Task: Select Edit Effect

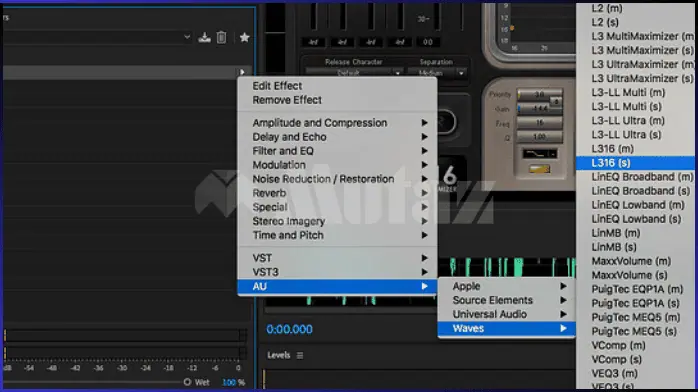Action: coord(337,86)
